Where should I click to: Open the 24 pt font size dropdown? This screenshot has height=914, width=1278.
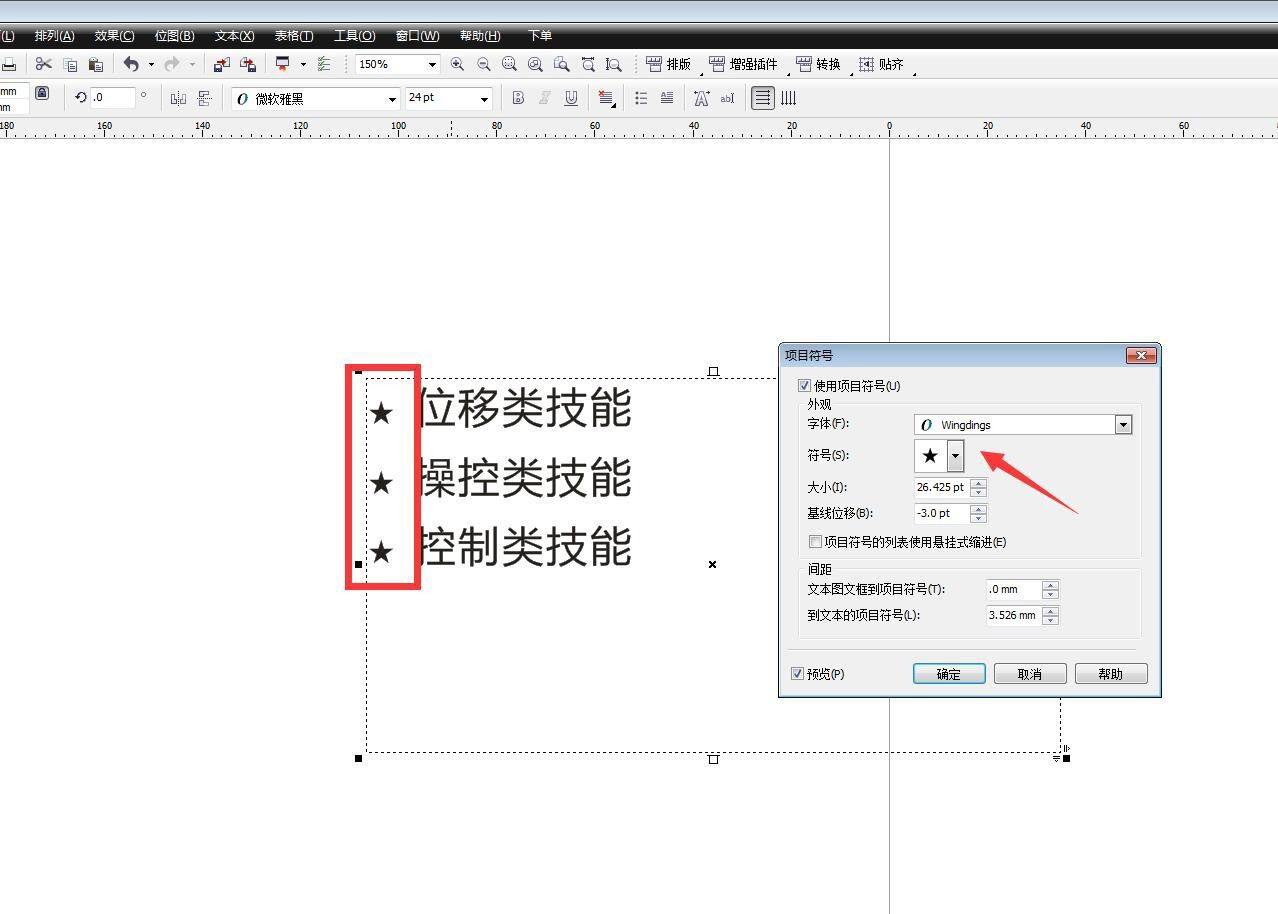[x=485, y=99]
